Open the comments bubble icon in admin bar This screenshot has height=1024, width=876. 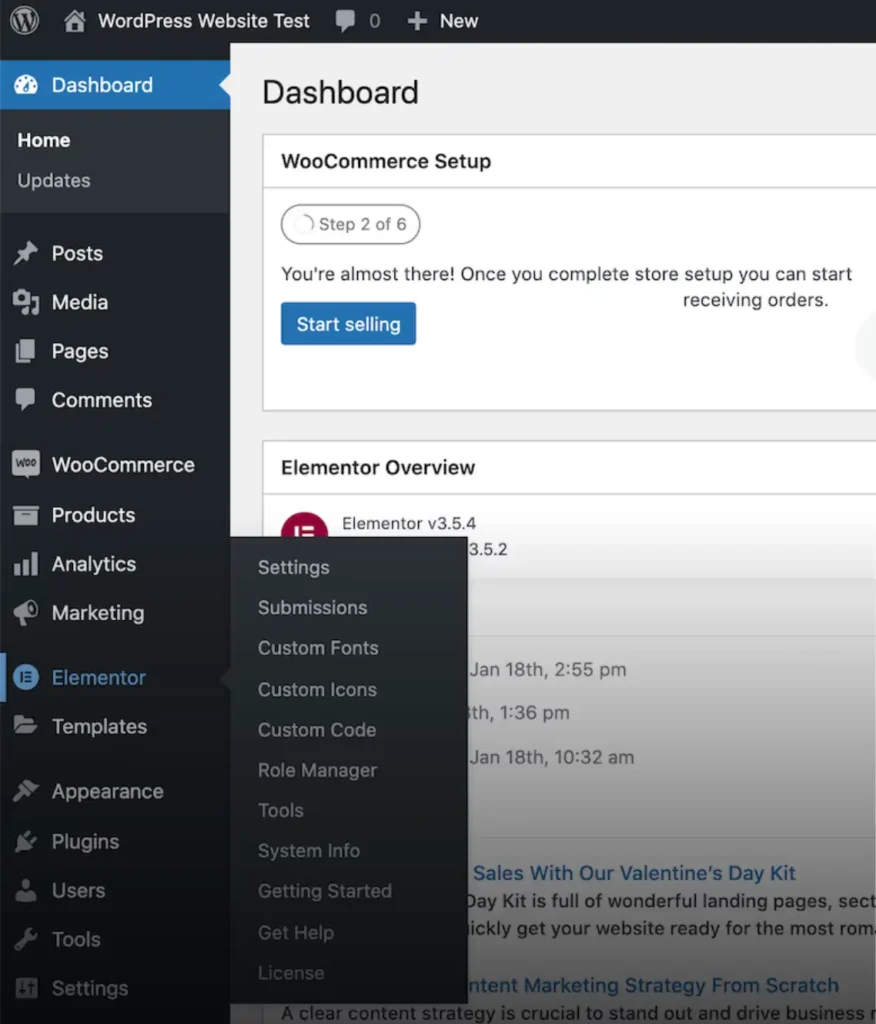345,21
